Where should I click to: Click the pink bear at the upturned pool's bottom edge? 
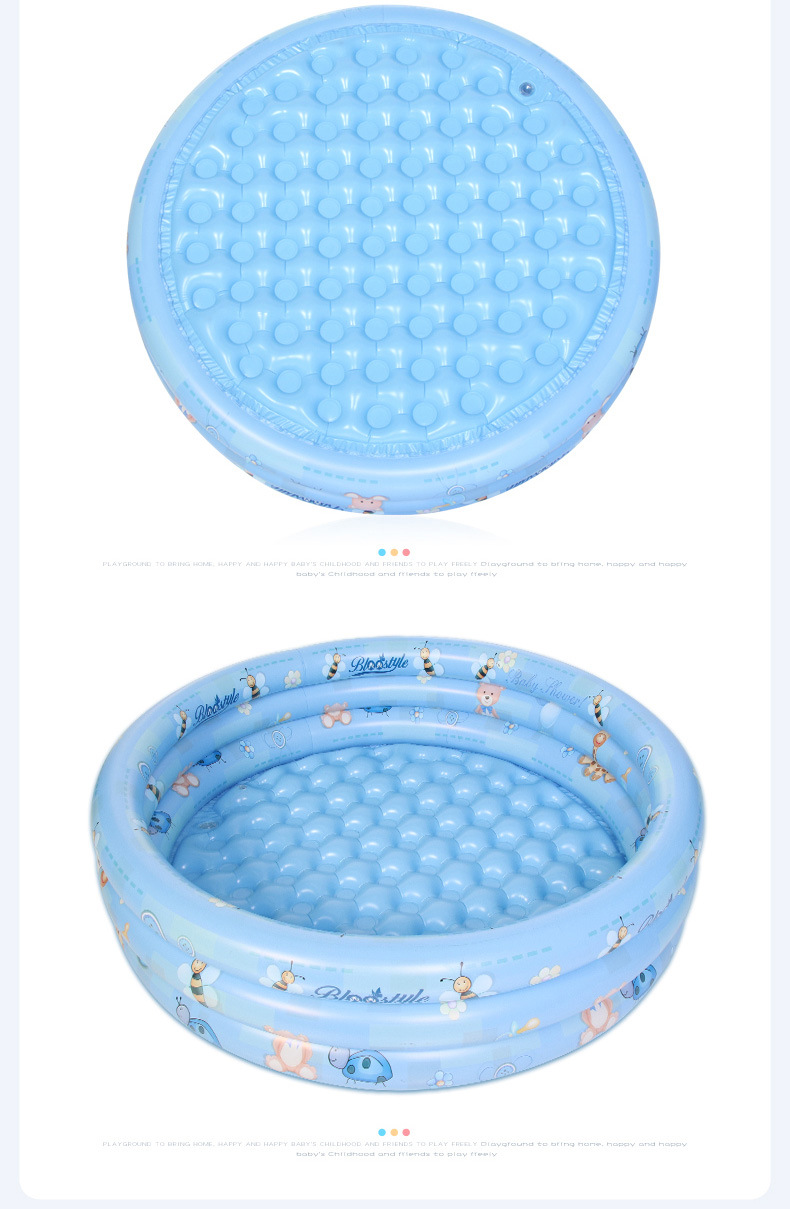(x=366, y=502)
